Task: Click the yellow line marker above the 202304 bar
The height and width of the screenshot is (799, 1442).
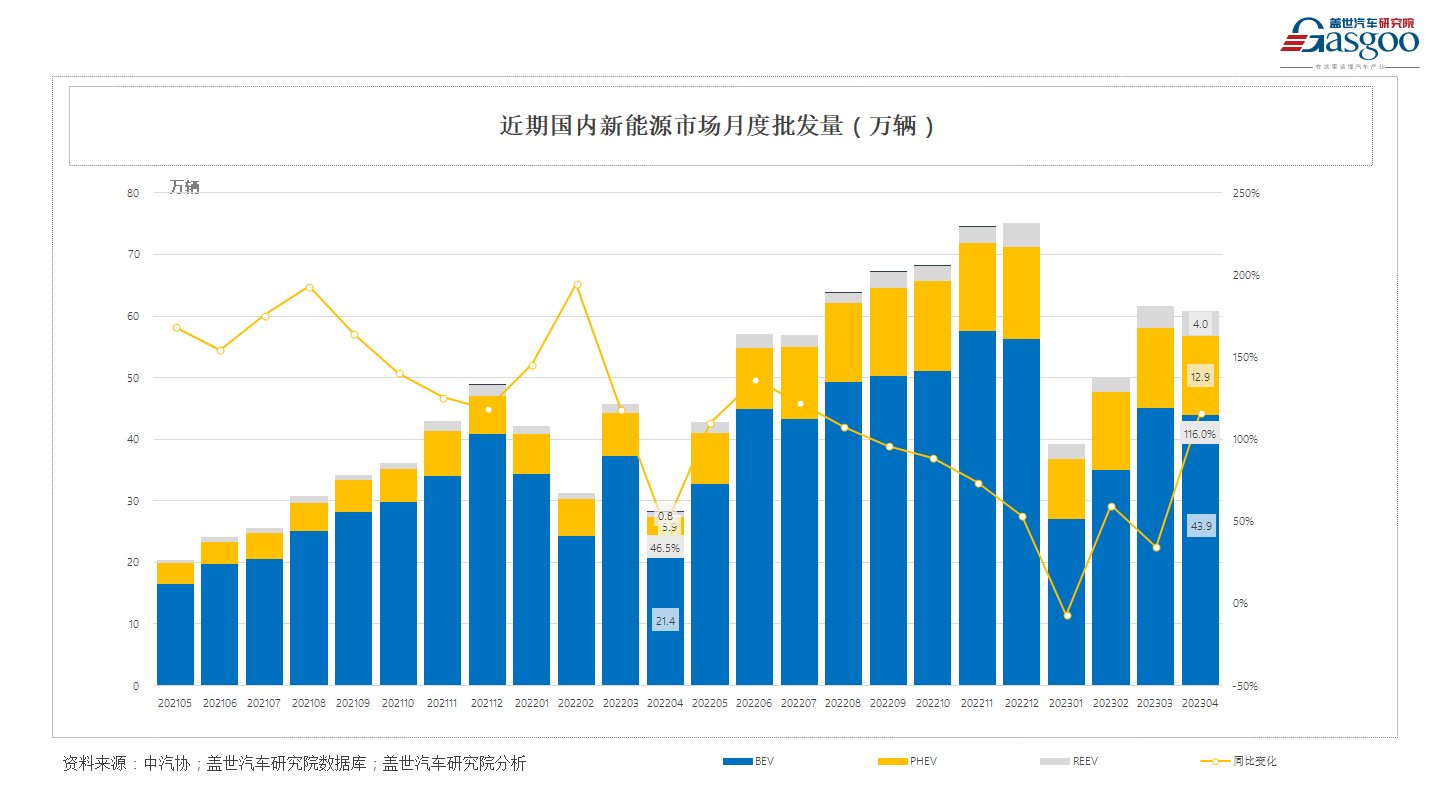Action: click(1203, 415)
